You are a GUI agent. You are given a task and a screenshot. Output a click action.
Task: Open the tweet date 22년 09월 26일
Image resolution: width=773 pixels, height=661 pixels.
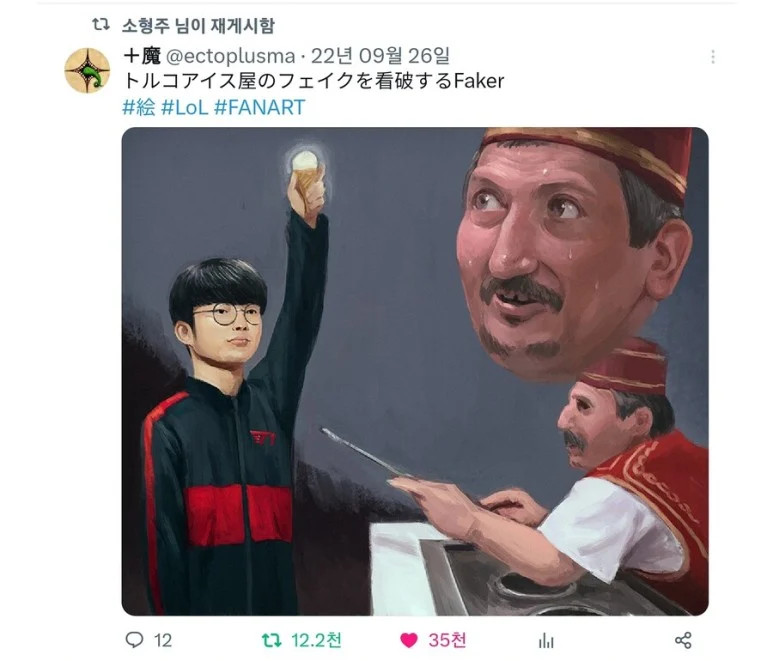380,56
